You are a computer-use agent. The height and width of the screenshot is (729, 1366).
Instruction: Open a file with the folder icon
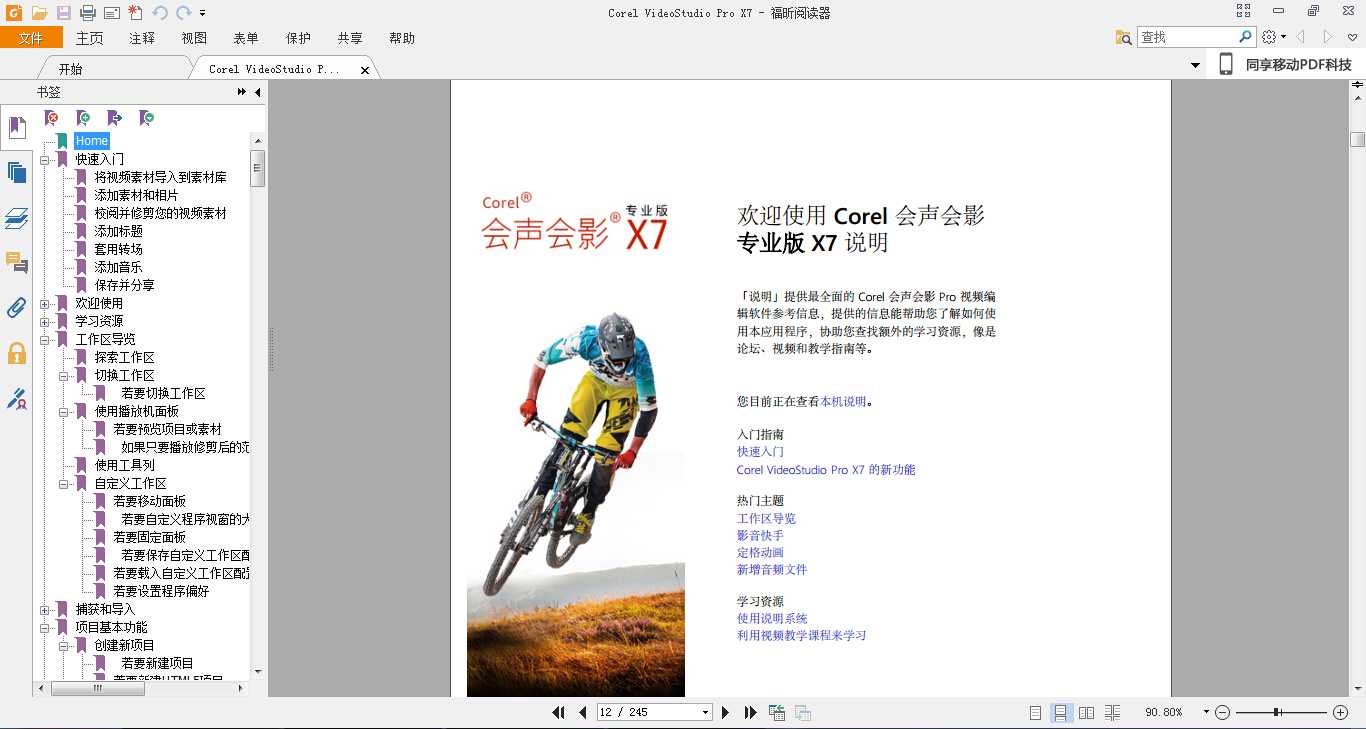point(39,13)
